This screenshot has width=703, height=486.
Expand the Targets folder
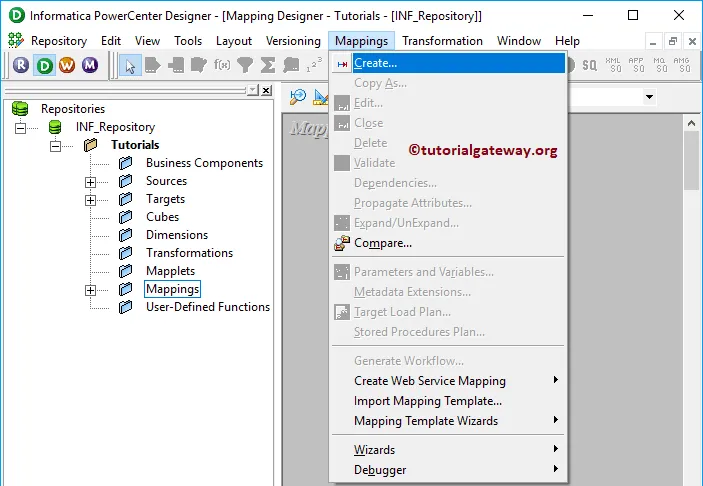coord(90,200)
